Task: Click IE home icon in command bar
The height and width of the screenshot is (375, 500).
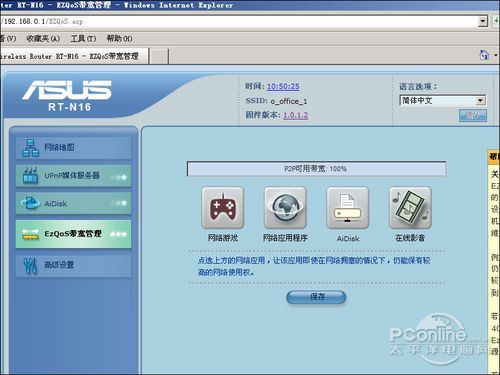Action: [484, 55]
